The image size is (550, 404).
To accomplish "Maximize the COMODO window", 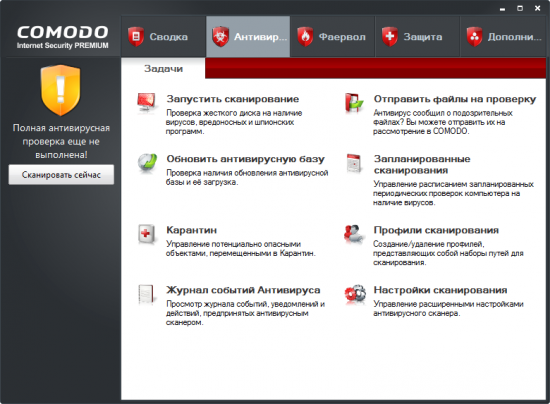I will [x=520, y=8].
